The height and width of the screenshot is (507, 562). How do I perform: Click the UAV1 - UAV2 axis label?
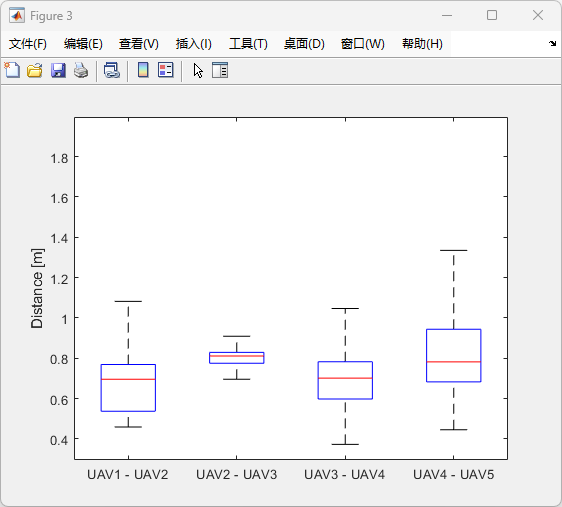128,475
